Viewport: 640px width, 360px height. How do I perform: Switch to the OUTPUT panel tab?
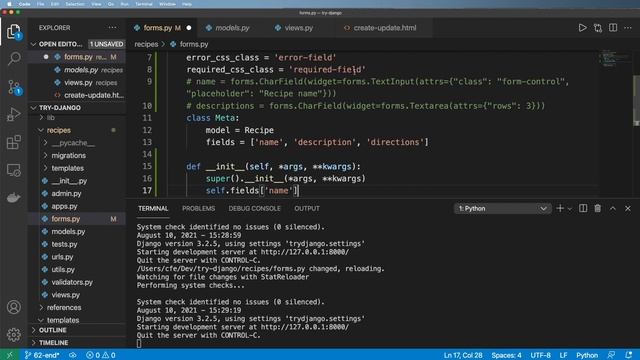tap(307, 208)
